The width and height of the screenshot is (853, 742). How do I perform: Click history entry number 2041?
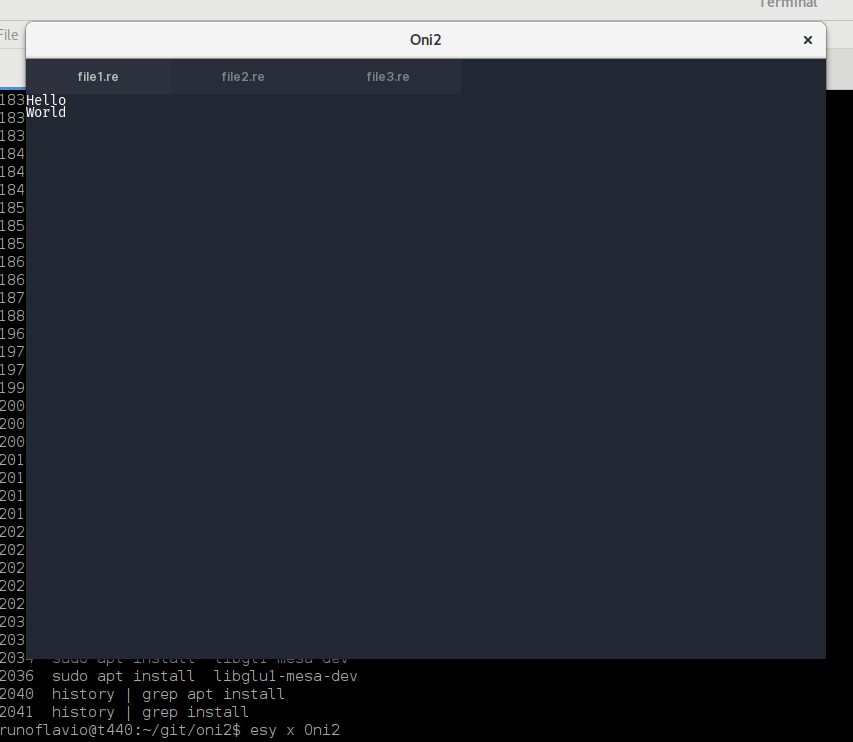coord(16,712)
